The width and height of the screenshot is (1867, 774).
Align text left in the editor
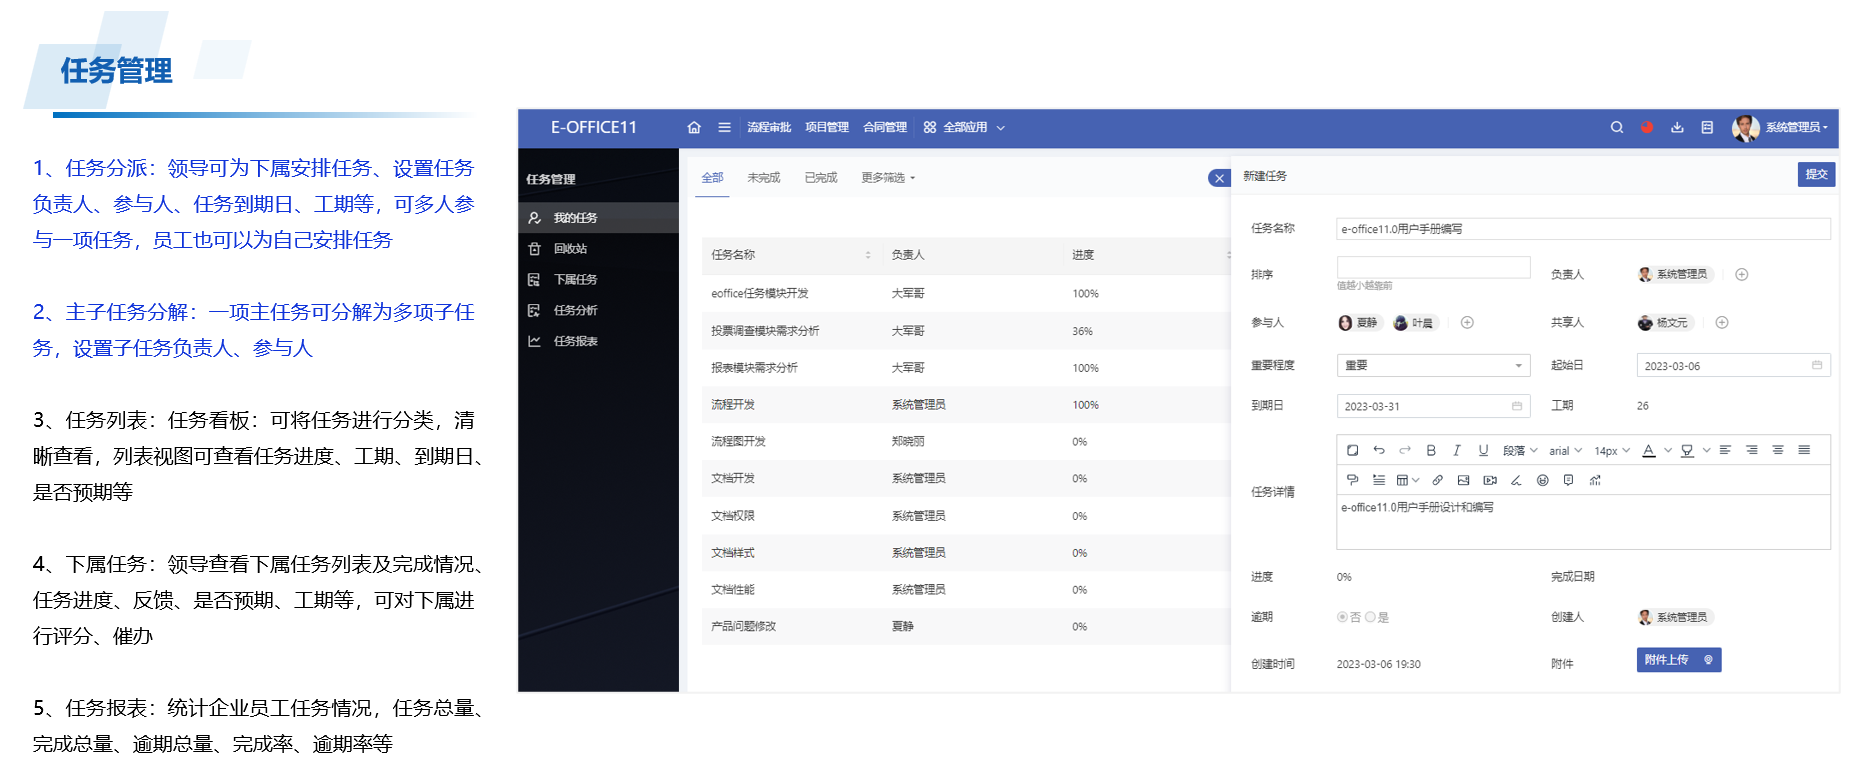1725,450
